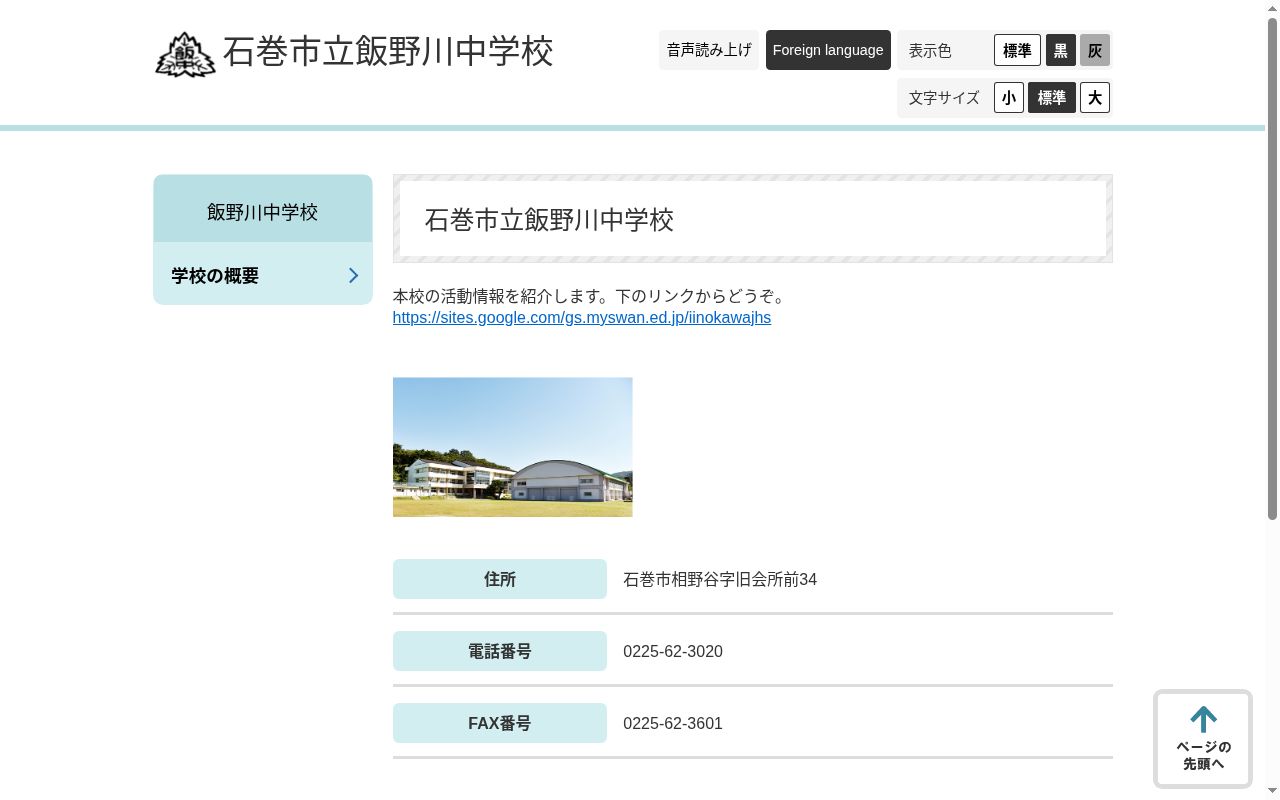Open the sites.google.com school link
Viewport: 1280px width, 800px height.
coord(582,318)
